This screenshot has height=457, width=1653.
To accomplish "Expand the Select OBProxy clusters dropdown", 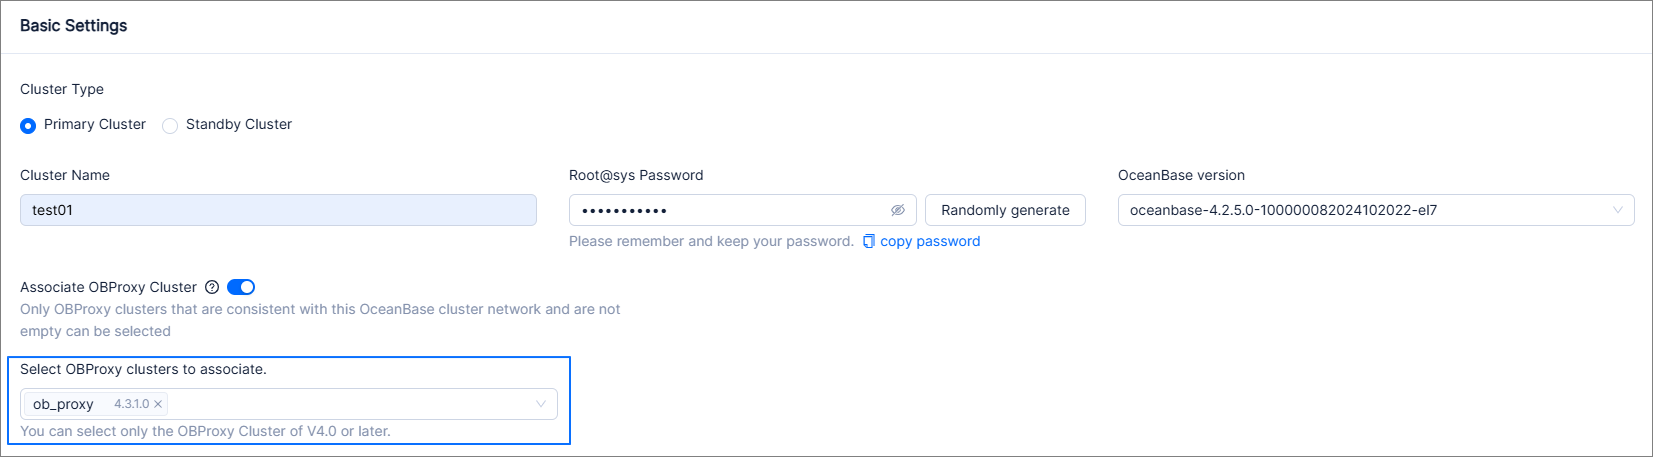I will (x=350, y=404).
